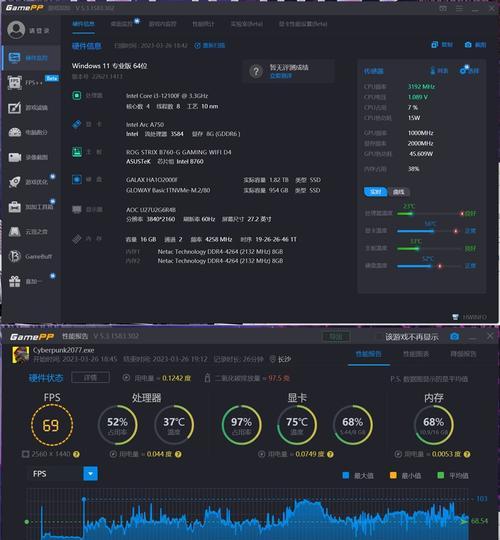Open the Gamebuff sidebar entry

point(30,257)
